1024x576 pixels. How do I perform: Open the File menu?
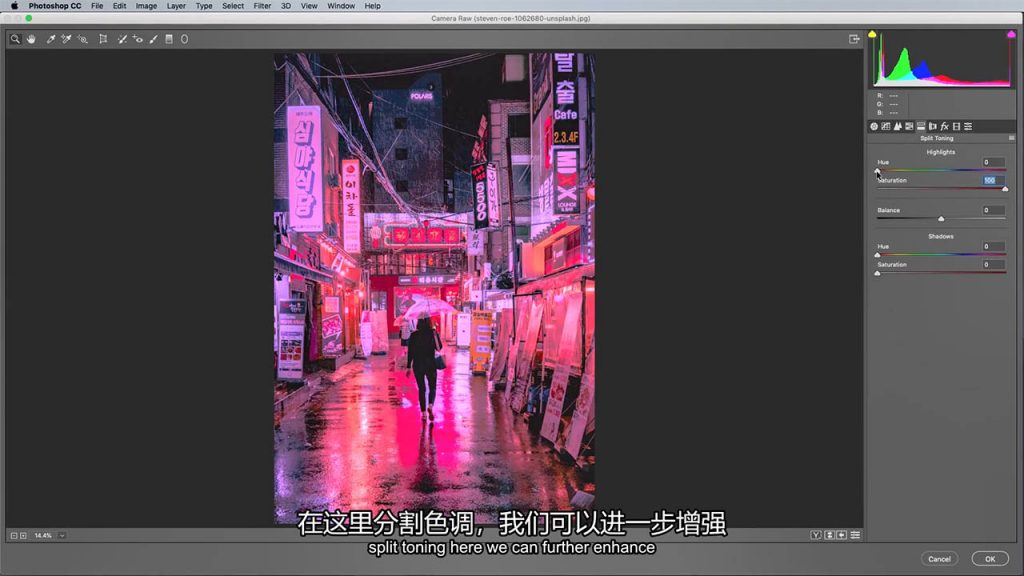(x=97, y=6)
